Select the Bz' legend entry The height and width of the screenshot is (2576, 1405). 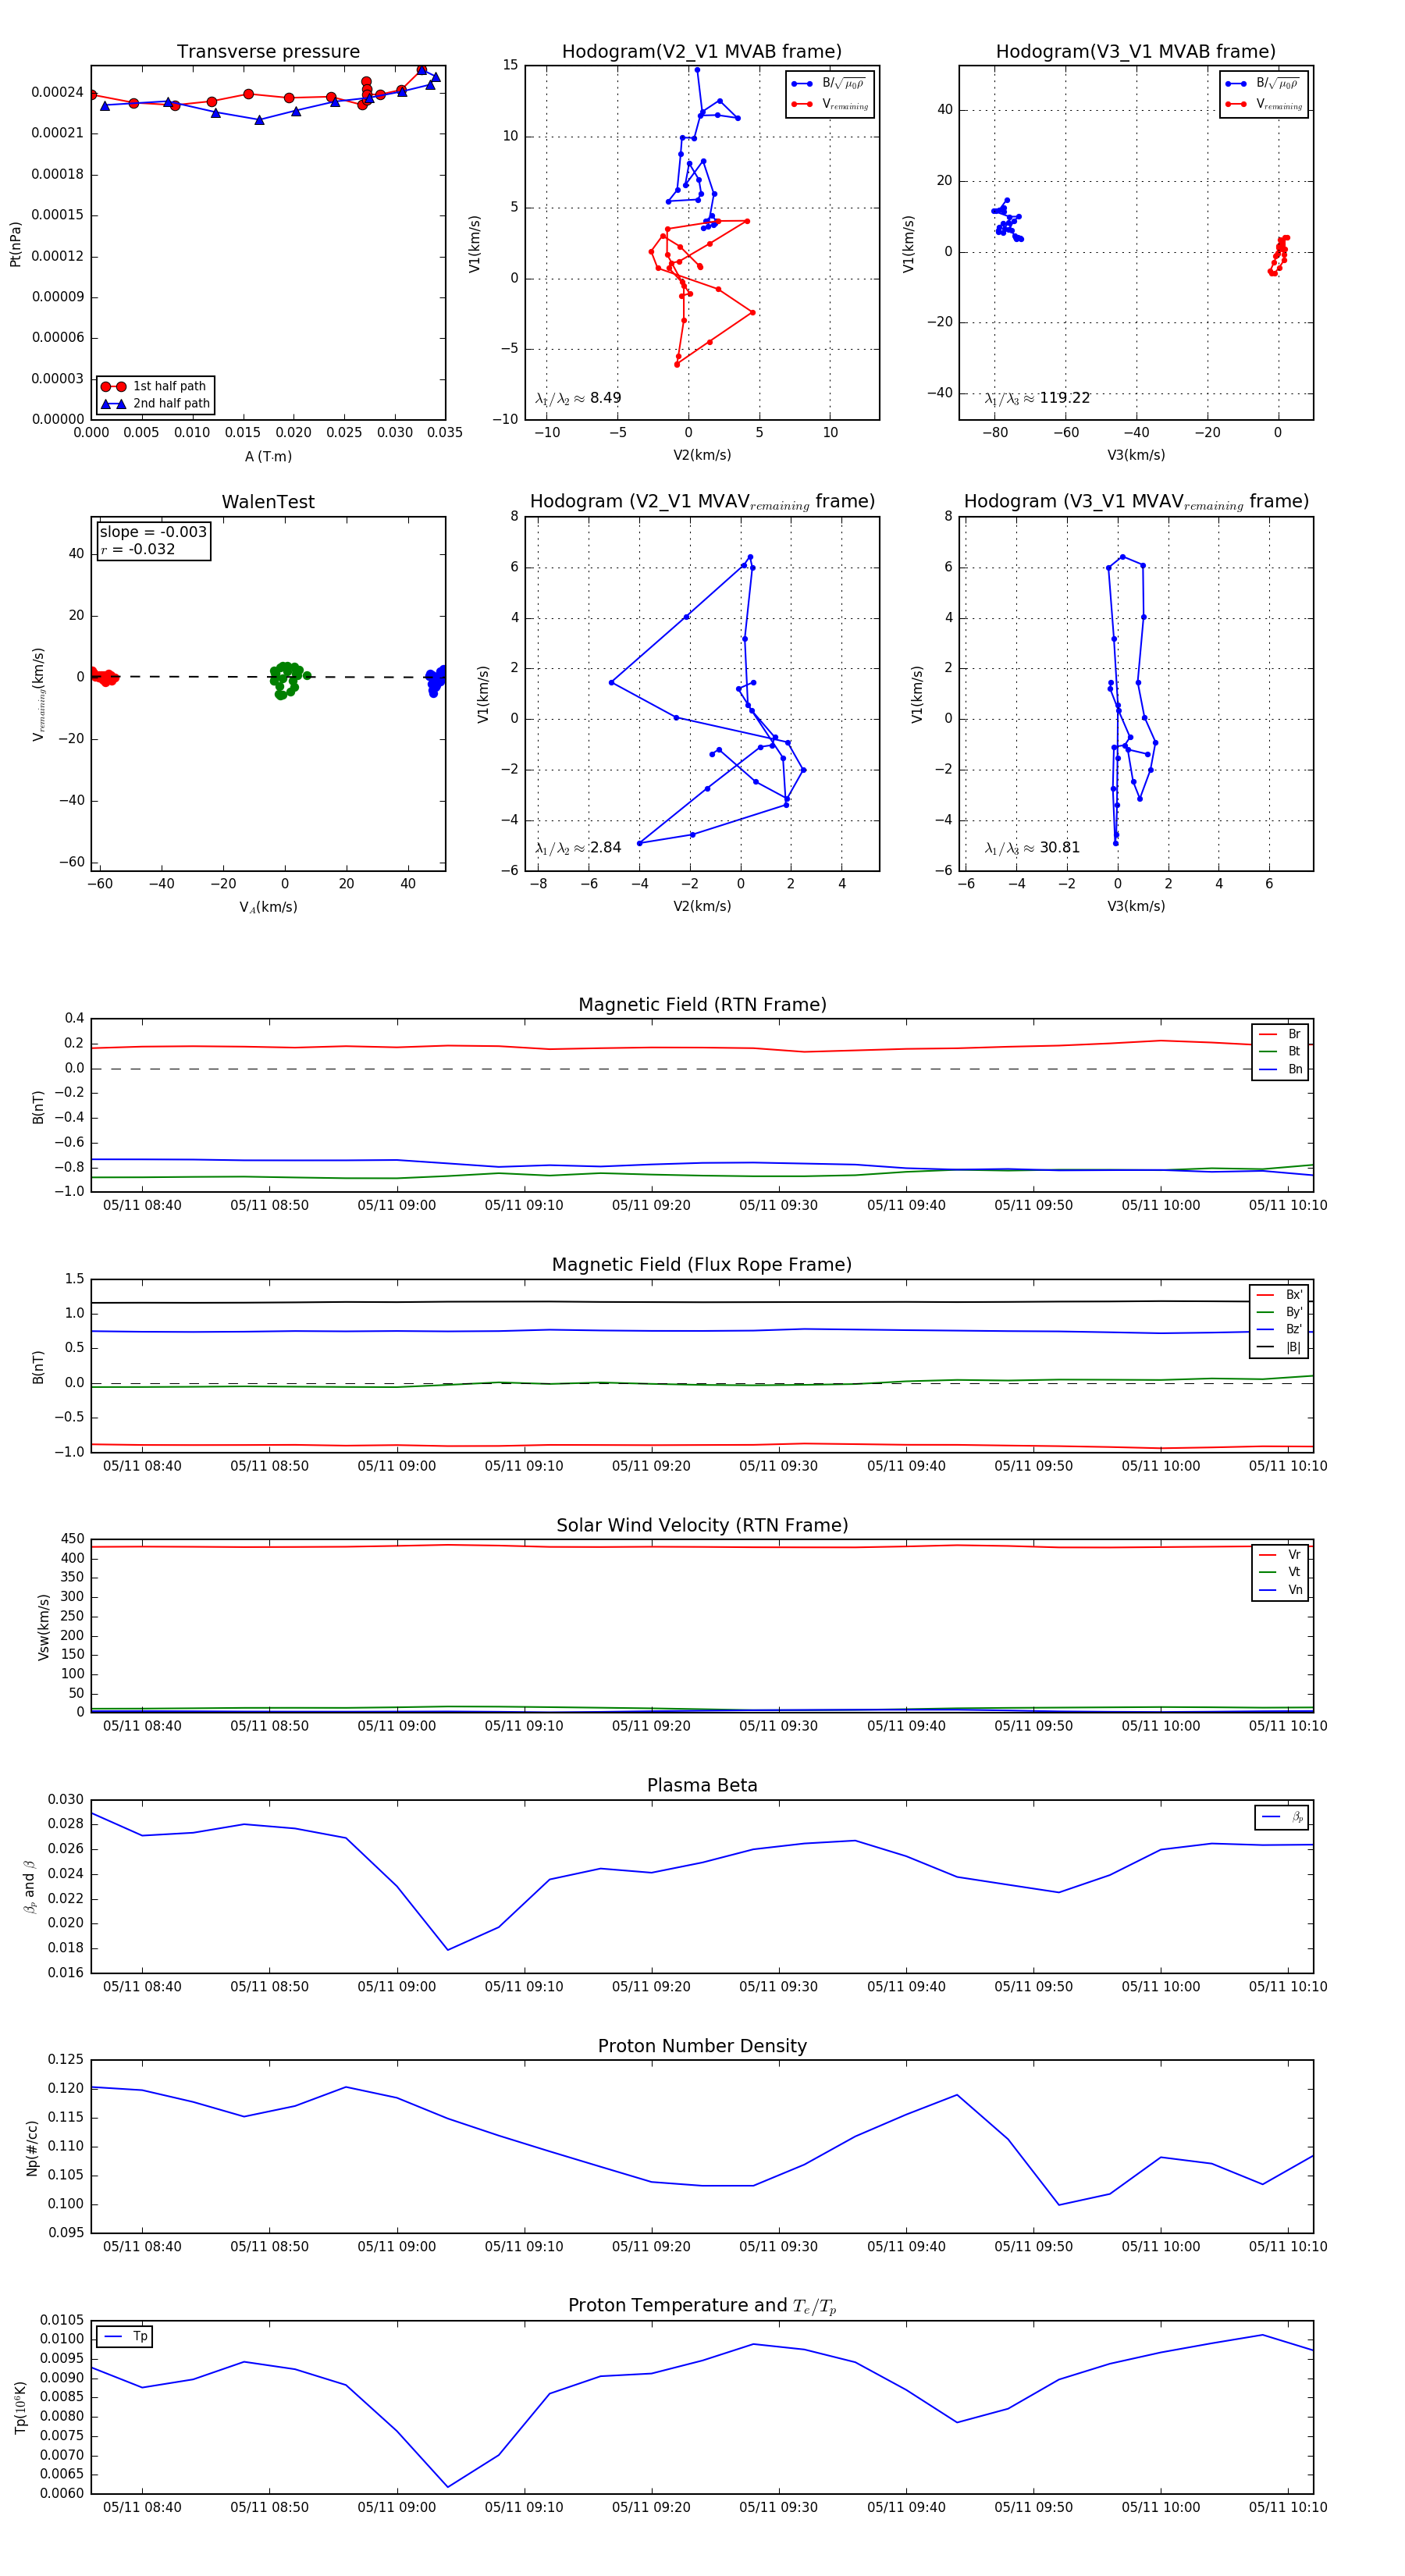pyautogui.click(x=1280, y=1329)
